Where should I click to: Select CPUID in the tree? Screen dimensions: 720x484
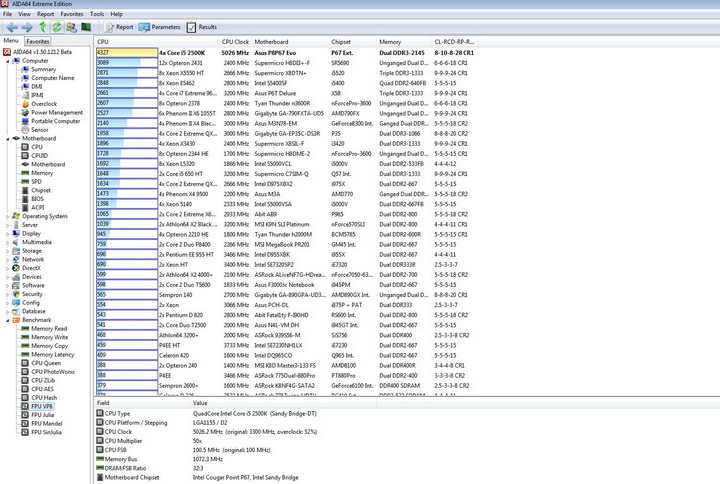coord(39,155)
